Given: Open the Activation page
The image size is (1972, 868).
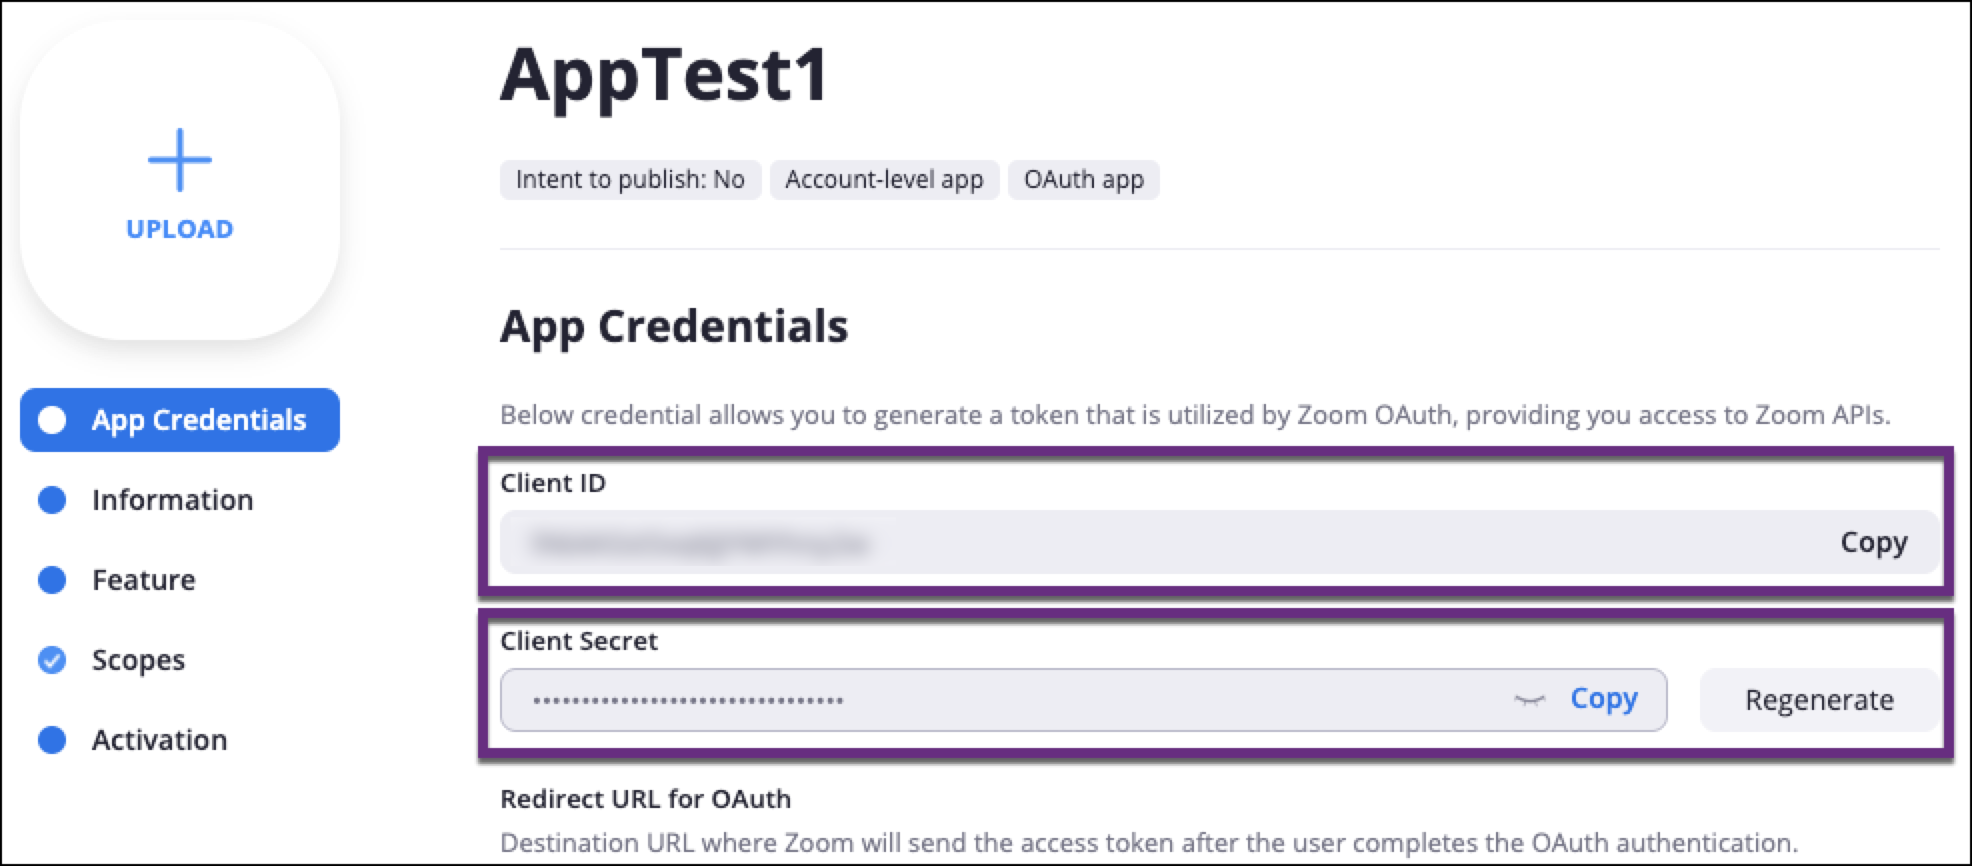Looking at the screenshot, I should tap(159, 740).
